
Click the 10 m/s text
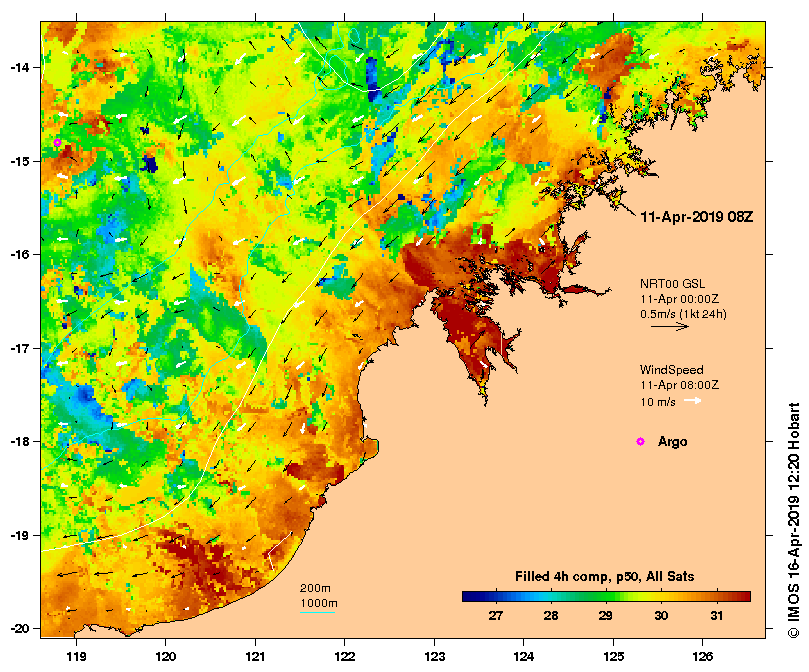pyautogui.click(x=658, y=402)
